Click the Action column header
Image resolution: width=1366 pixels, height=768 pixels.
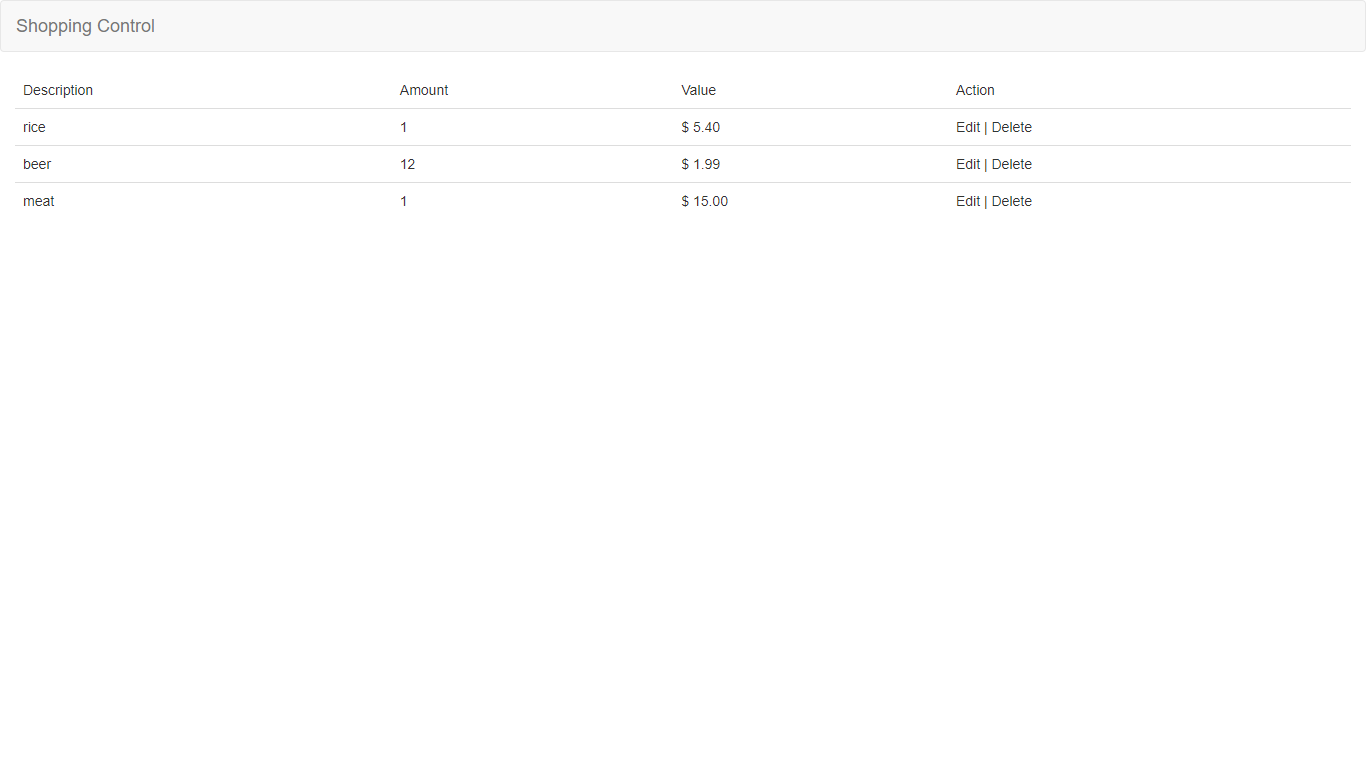point(975,90)
